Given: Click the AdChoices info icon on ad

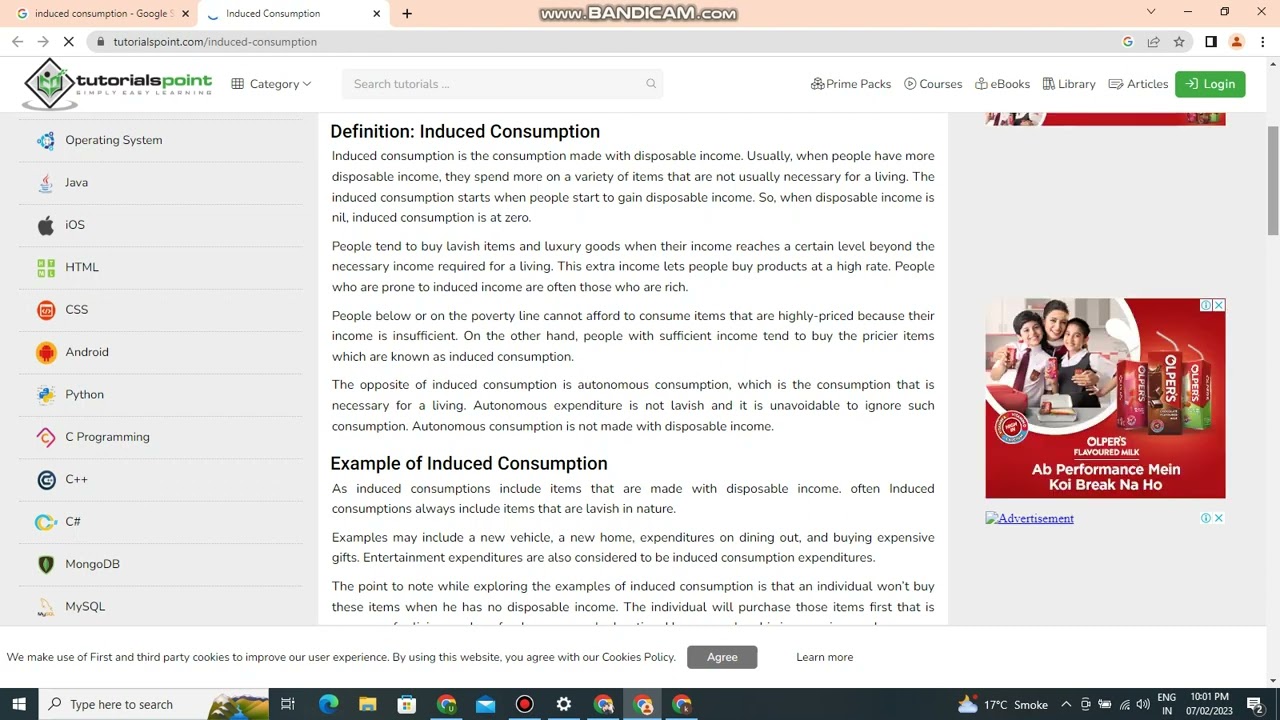Looking at the screenshot, I should coord(1207,305).
